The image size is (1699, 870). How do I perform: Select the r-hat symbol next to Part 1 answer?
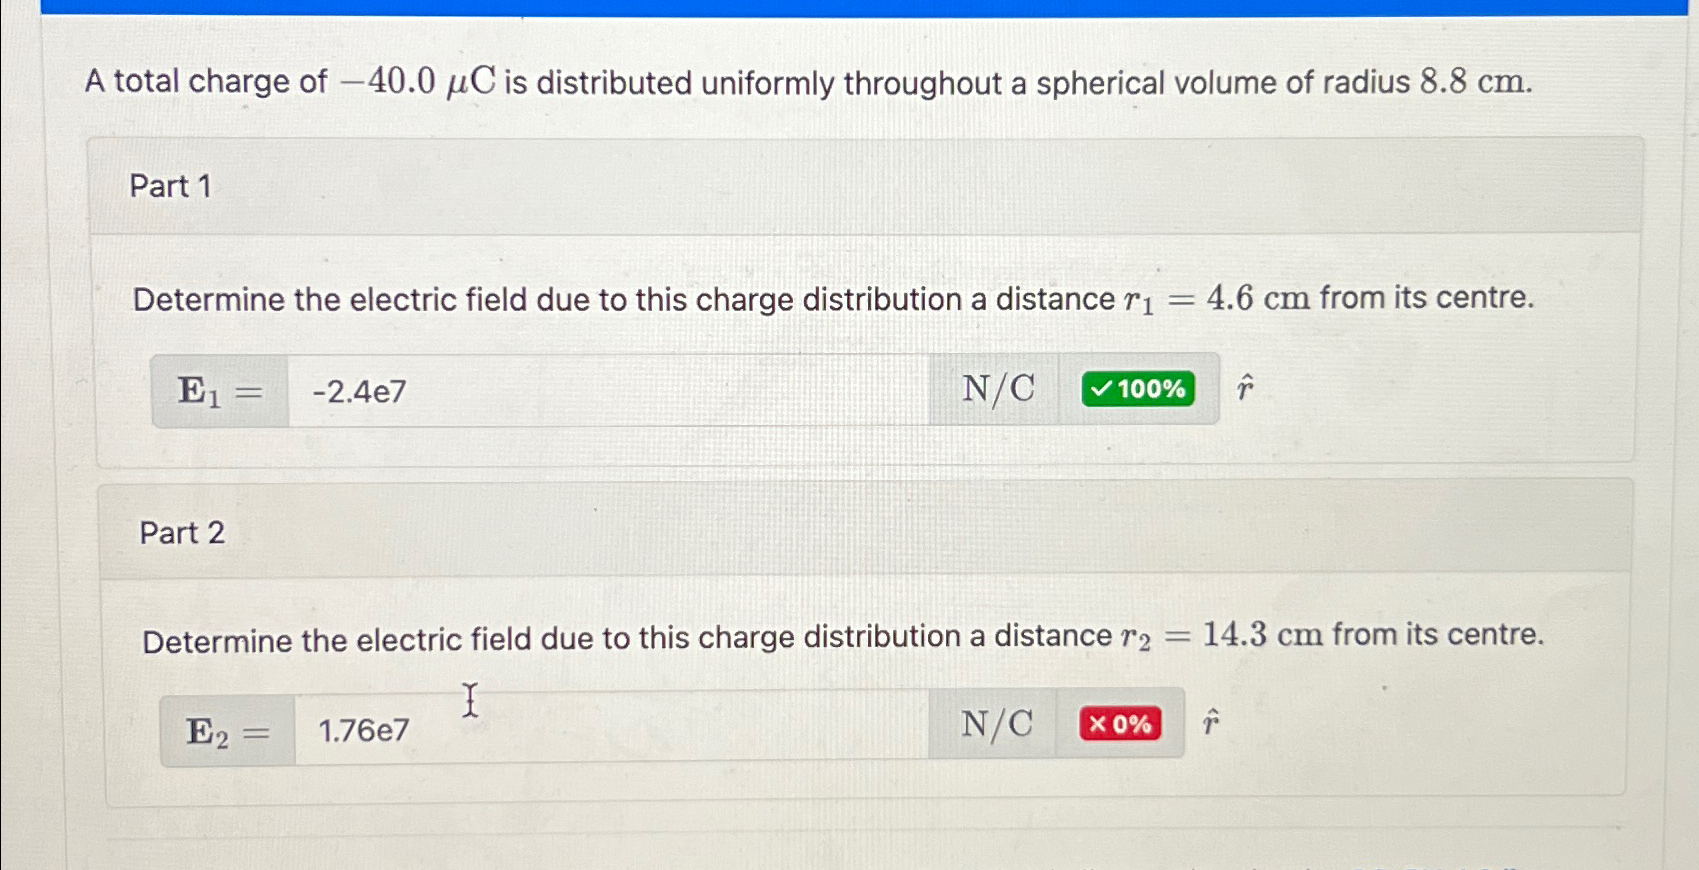click(1243, 388)
